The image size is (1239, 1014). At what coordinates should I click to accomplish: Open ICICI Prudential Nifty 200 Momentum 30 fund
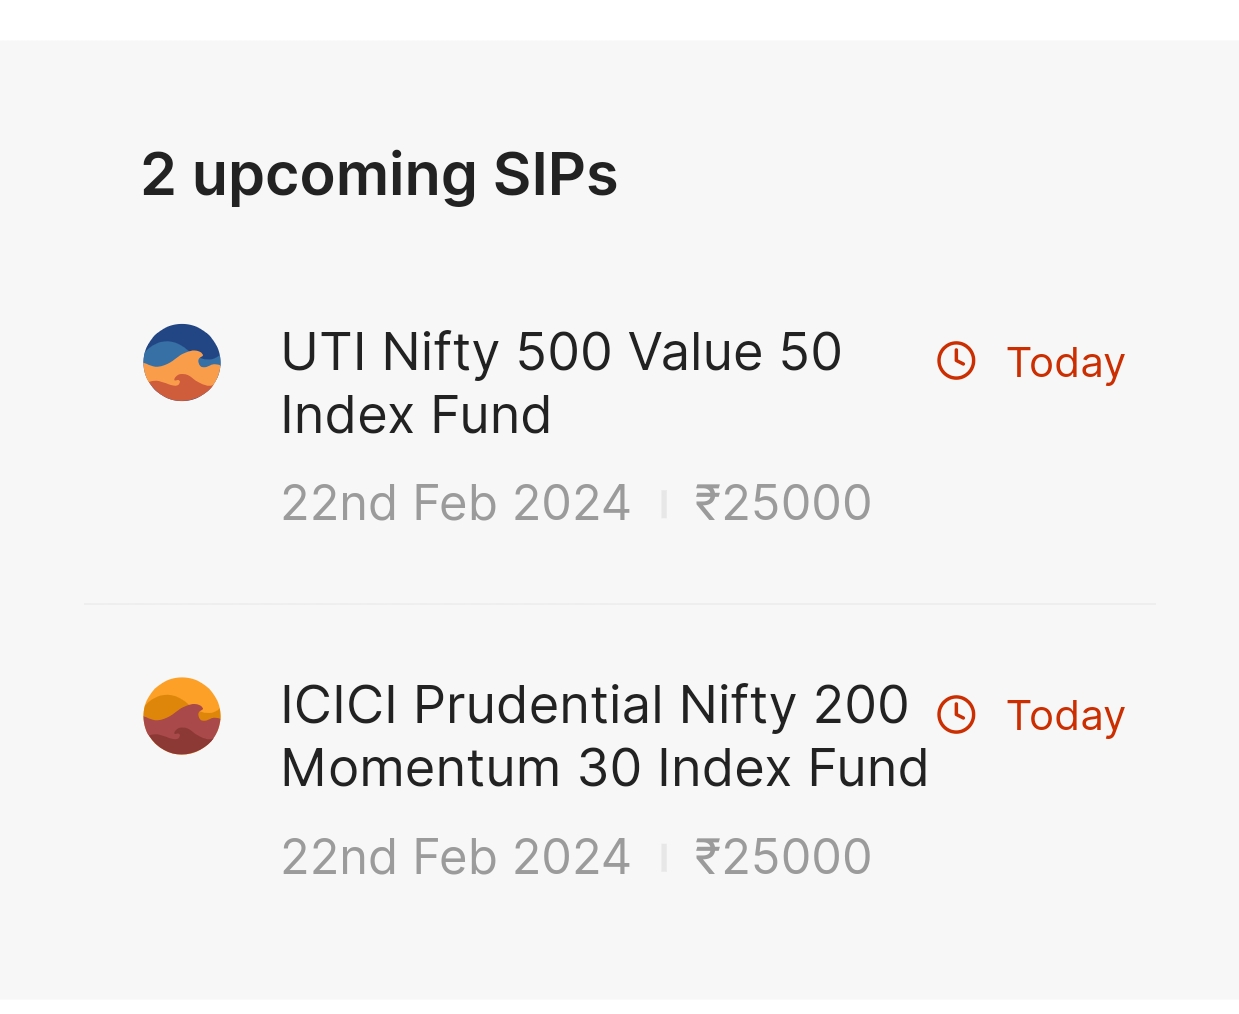[604, 736]
